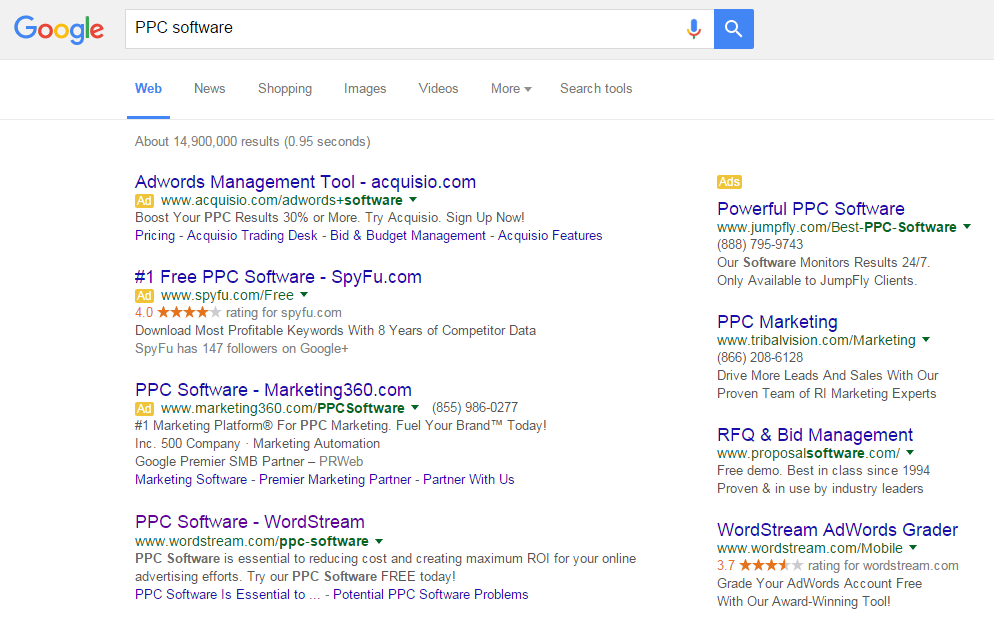Focus the search box containing PPC software
994x620 pixels.
click(400, 29)
